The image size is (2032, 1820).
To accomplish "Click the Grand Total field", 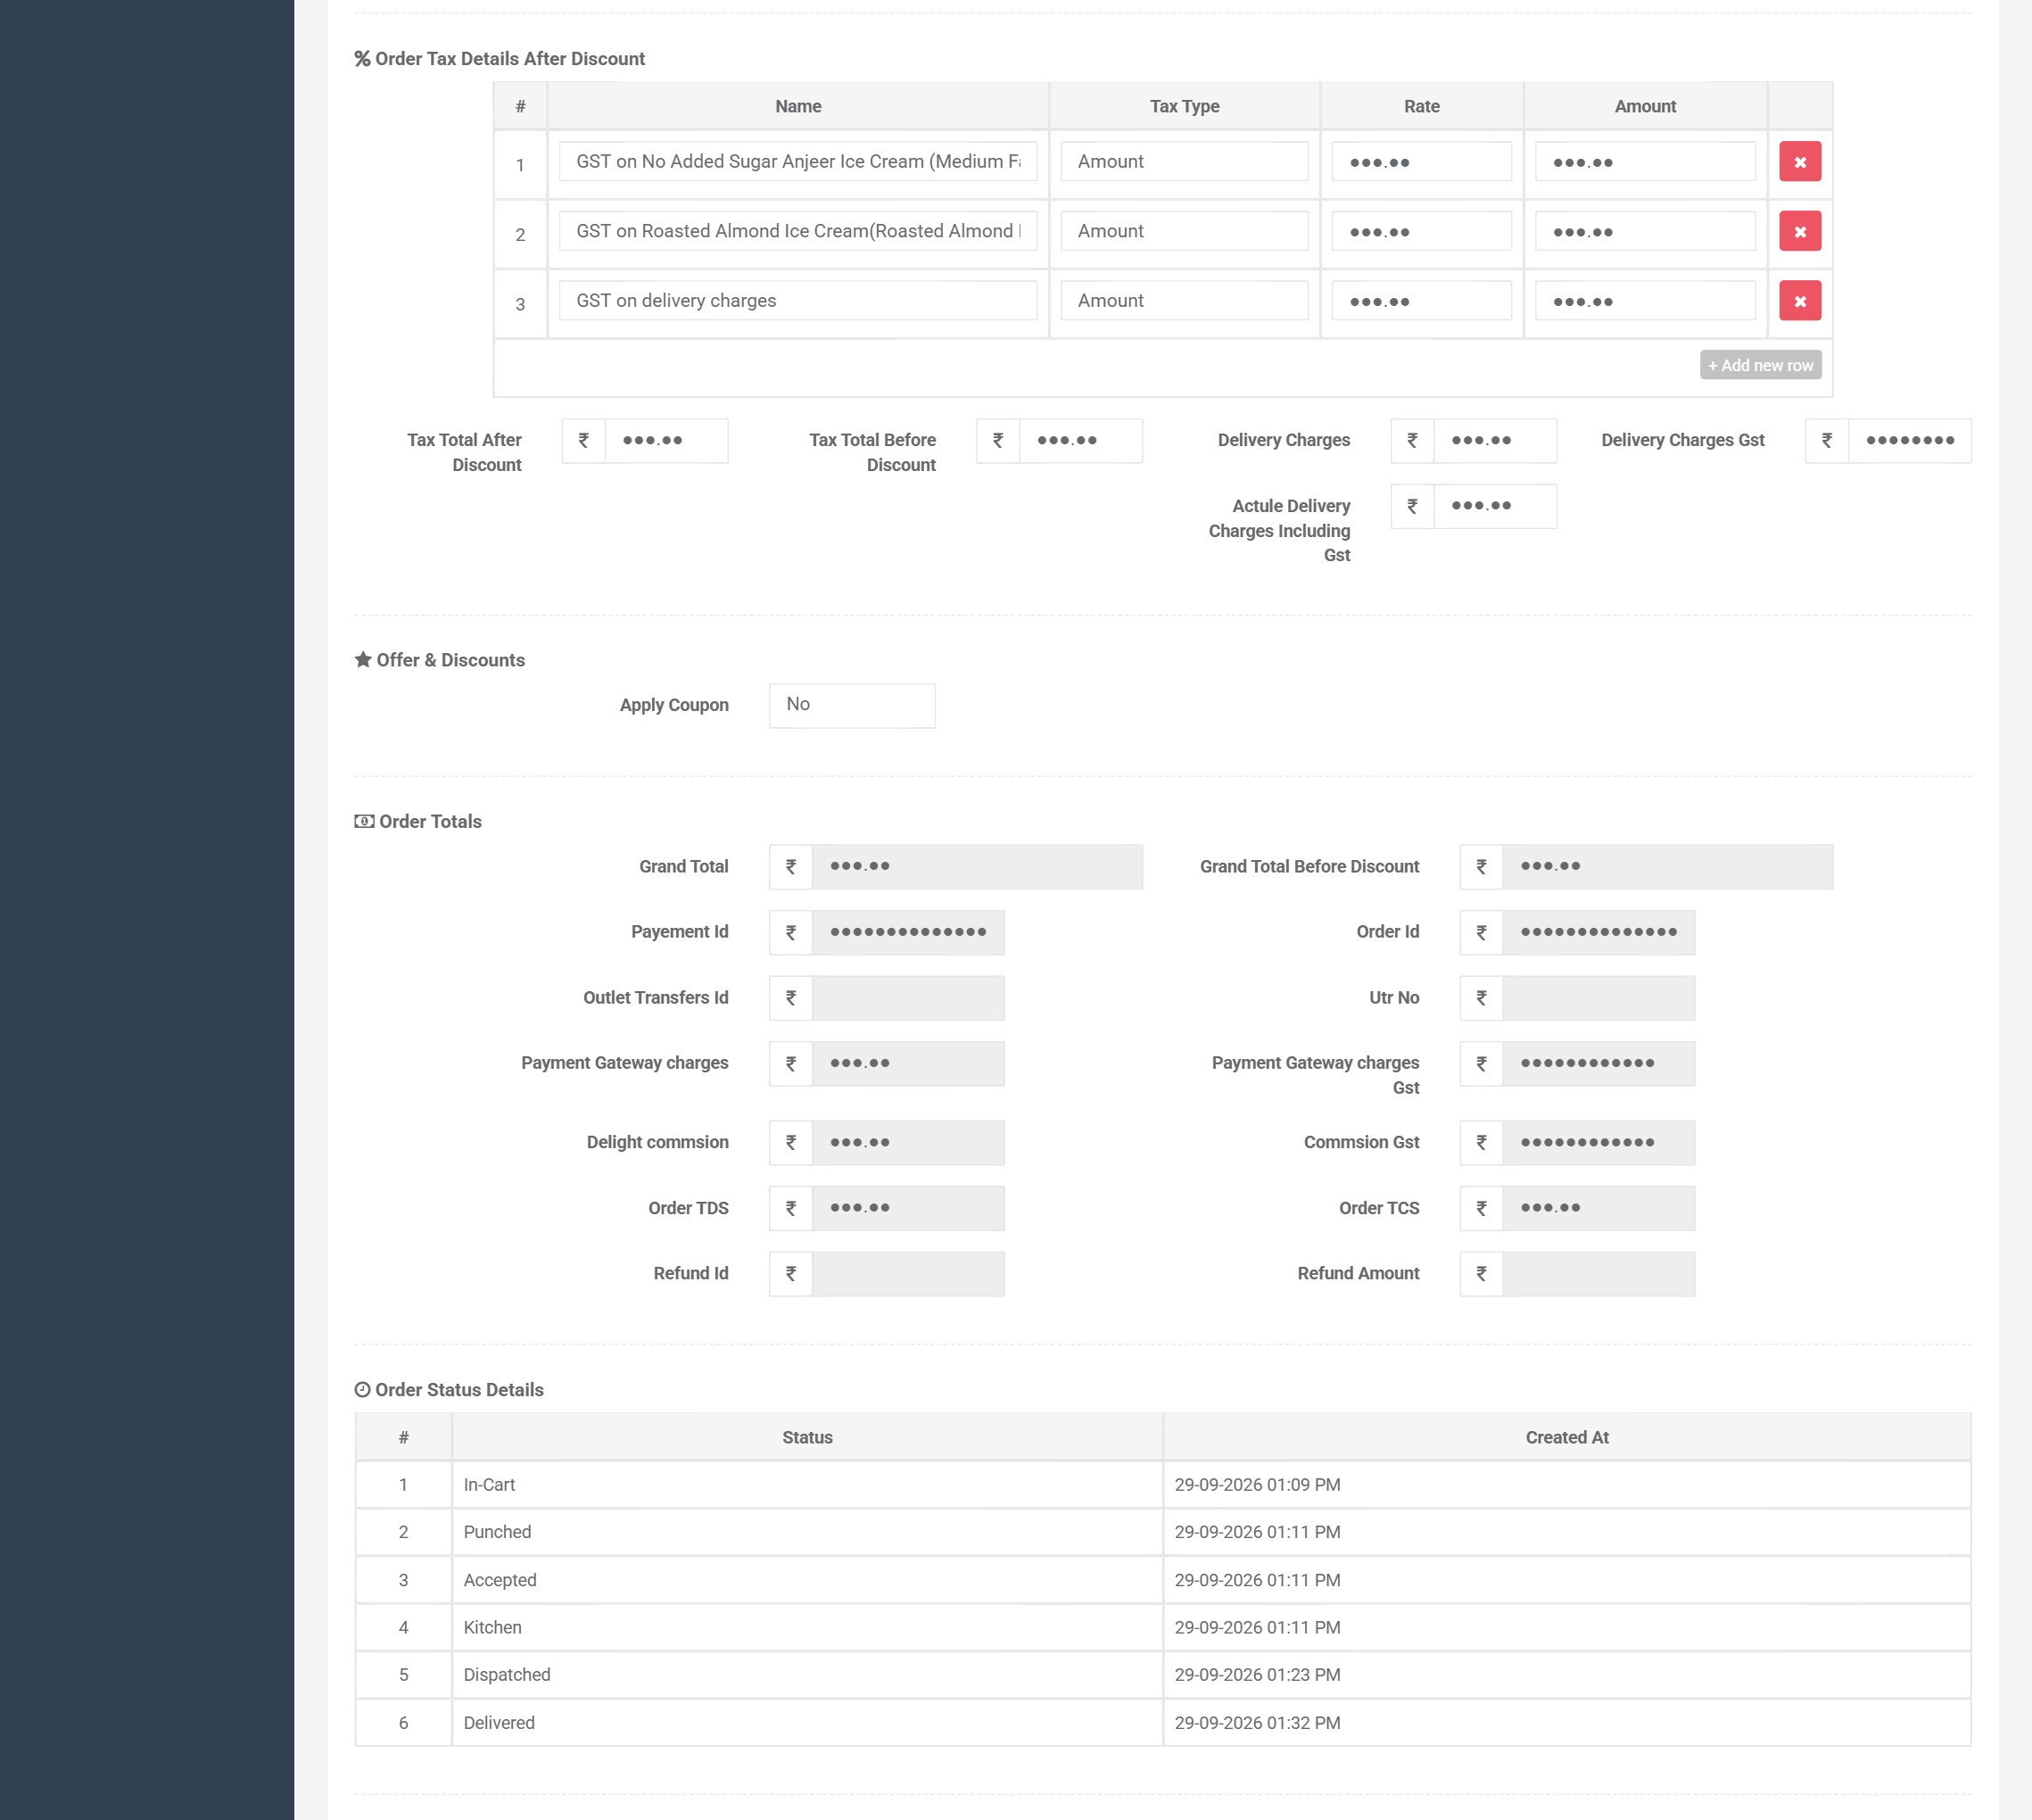I will (x=976, y=867).
